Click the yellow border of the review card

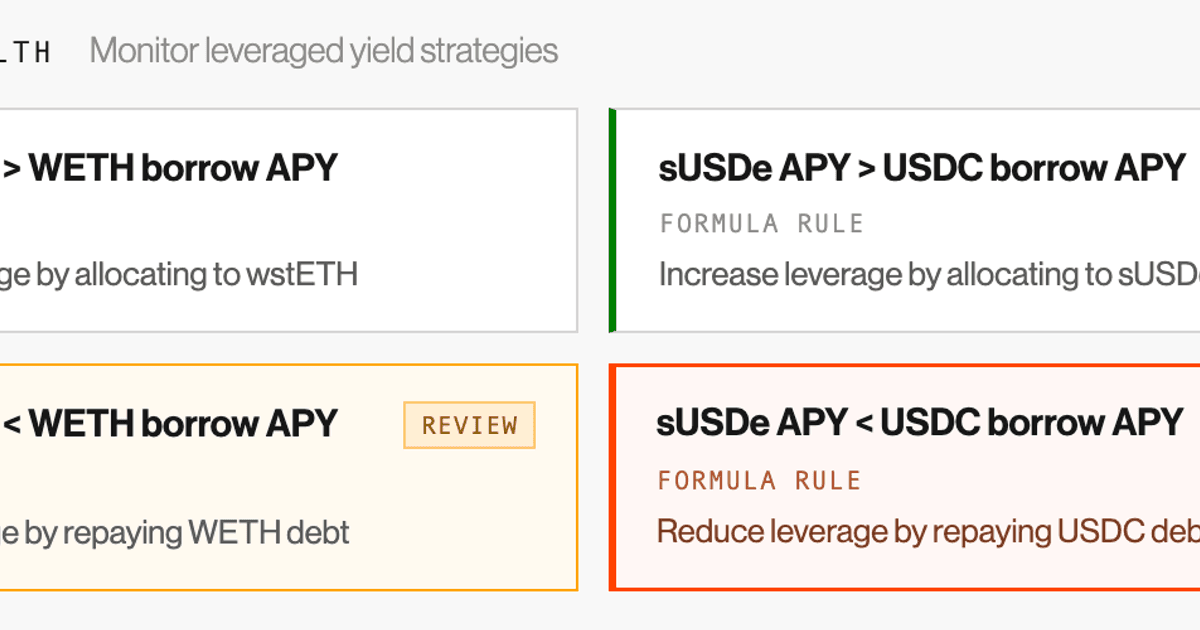click(x=577, y=477)
